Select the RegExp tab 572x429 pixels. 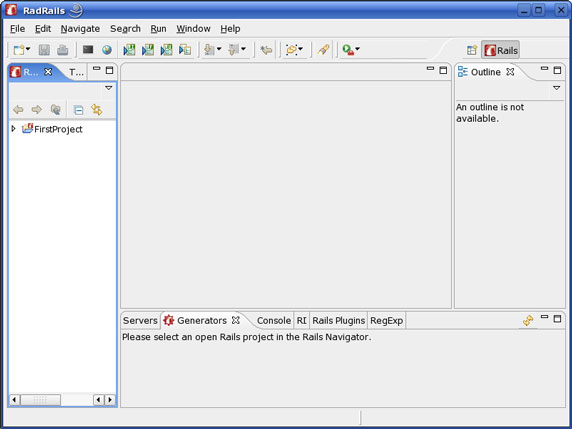[386, 320]
